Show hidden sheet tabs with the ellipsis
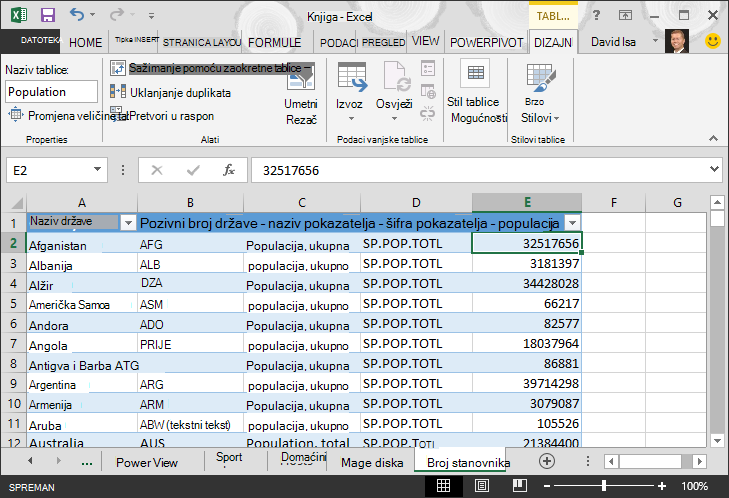This screenshot has width=729, height=498. pyautogui.click(x=86, y=463)
